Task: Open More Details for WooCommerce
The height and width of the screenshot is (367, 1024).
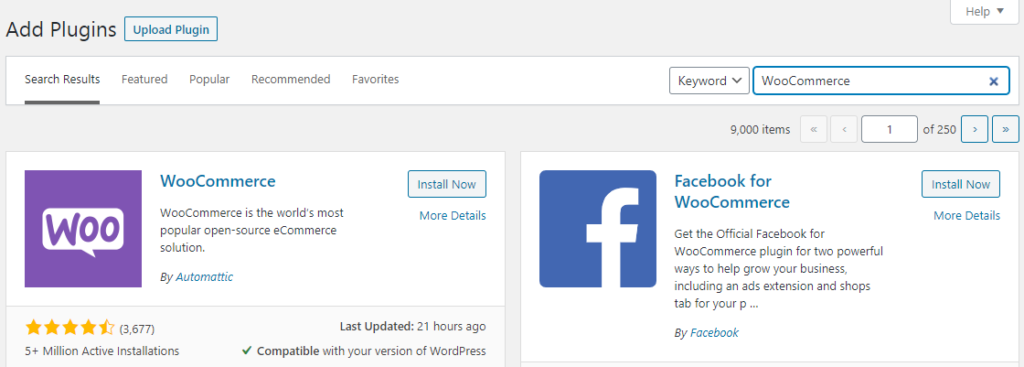Action: [x=453, y=215]
